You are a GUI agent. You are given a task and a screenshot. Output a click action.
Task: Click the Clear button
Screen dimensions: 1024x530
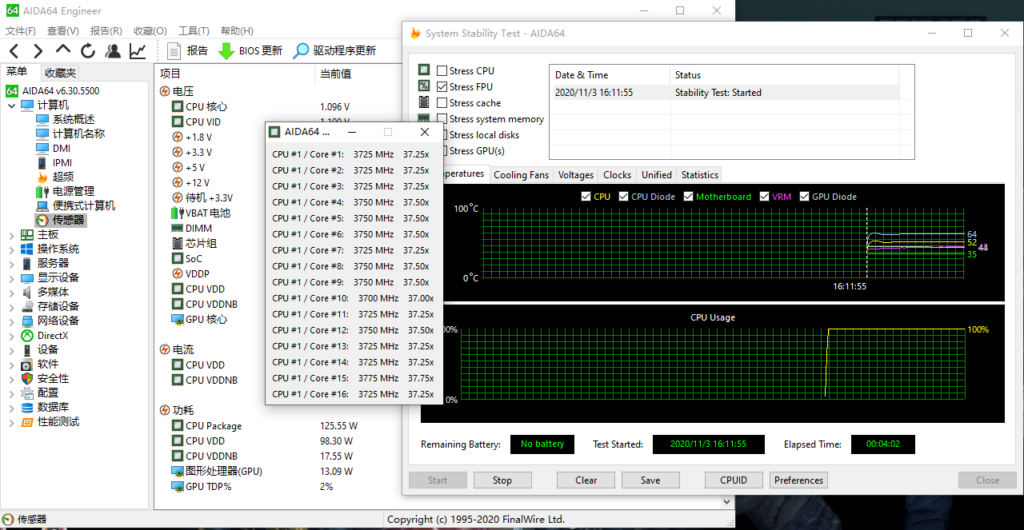586,480
